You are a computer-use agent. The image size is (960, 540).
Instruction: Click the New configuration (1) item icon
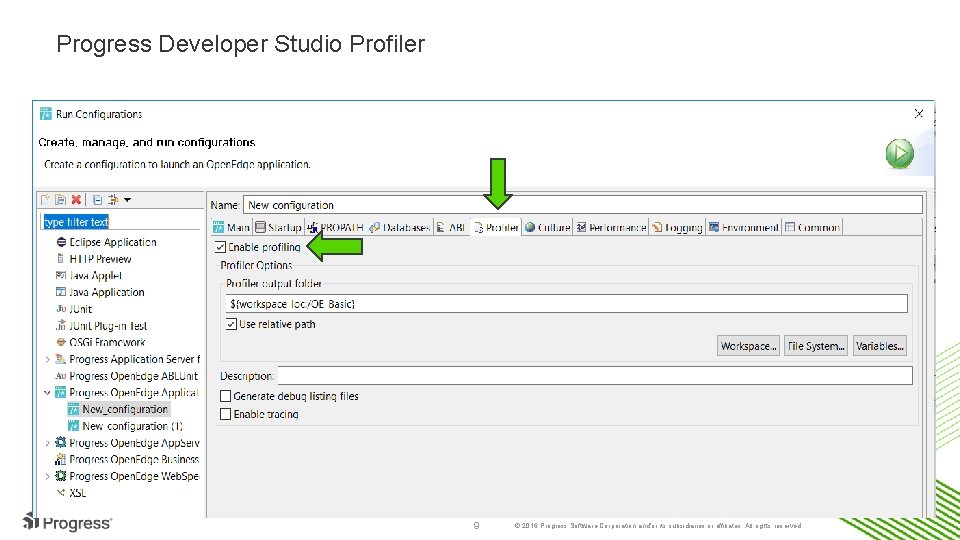coord(73,426)
